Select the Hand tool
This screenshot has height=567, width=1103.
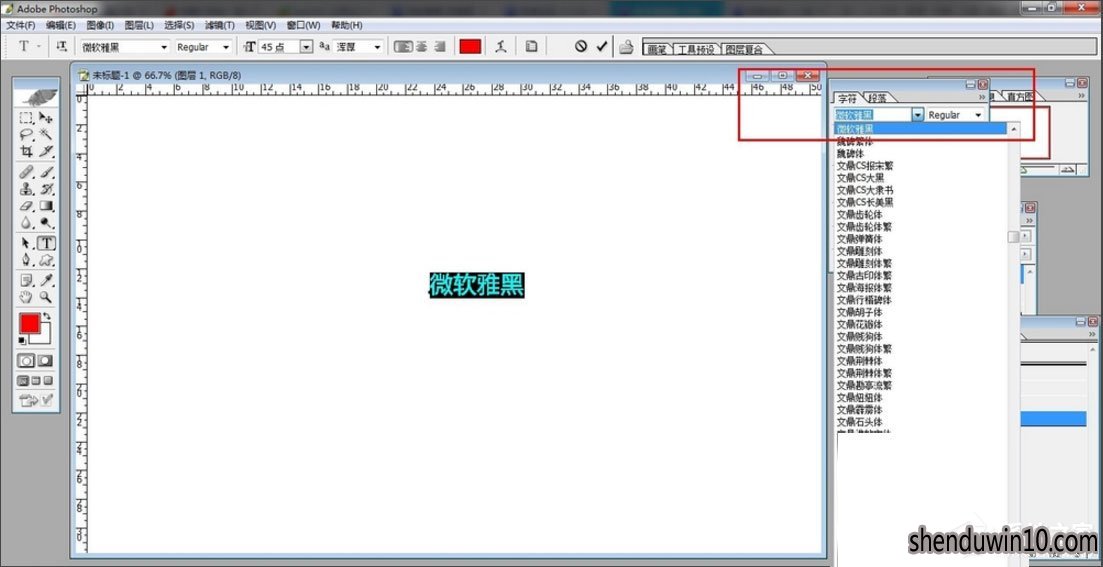point(26,297)
